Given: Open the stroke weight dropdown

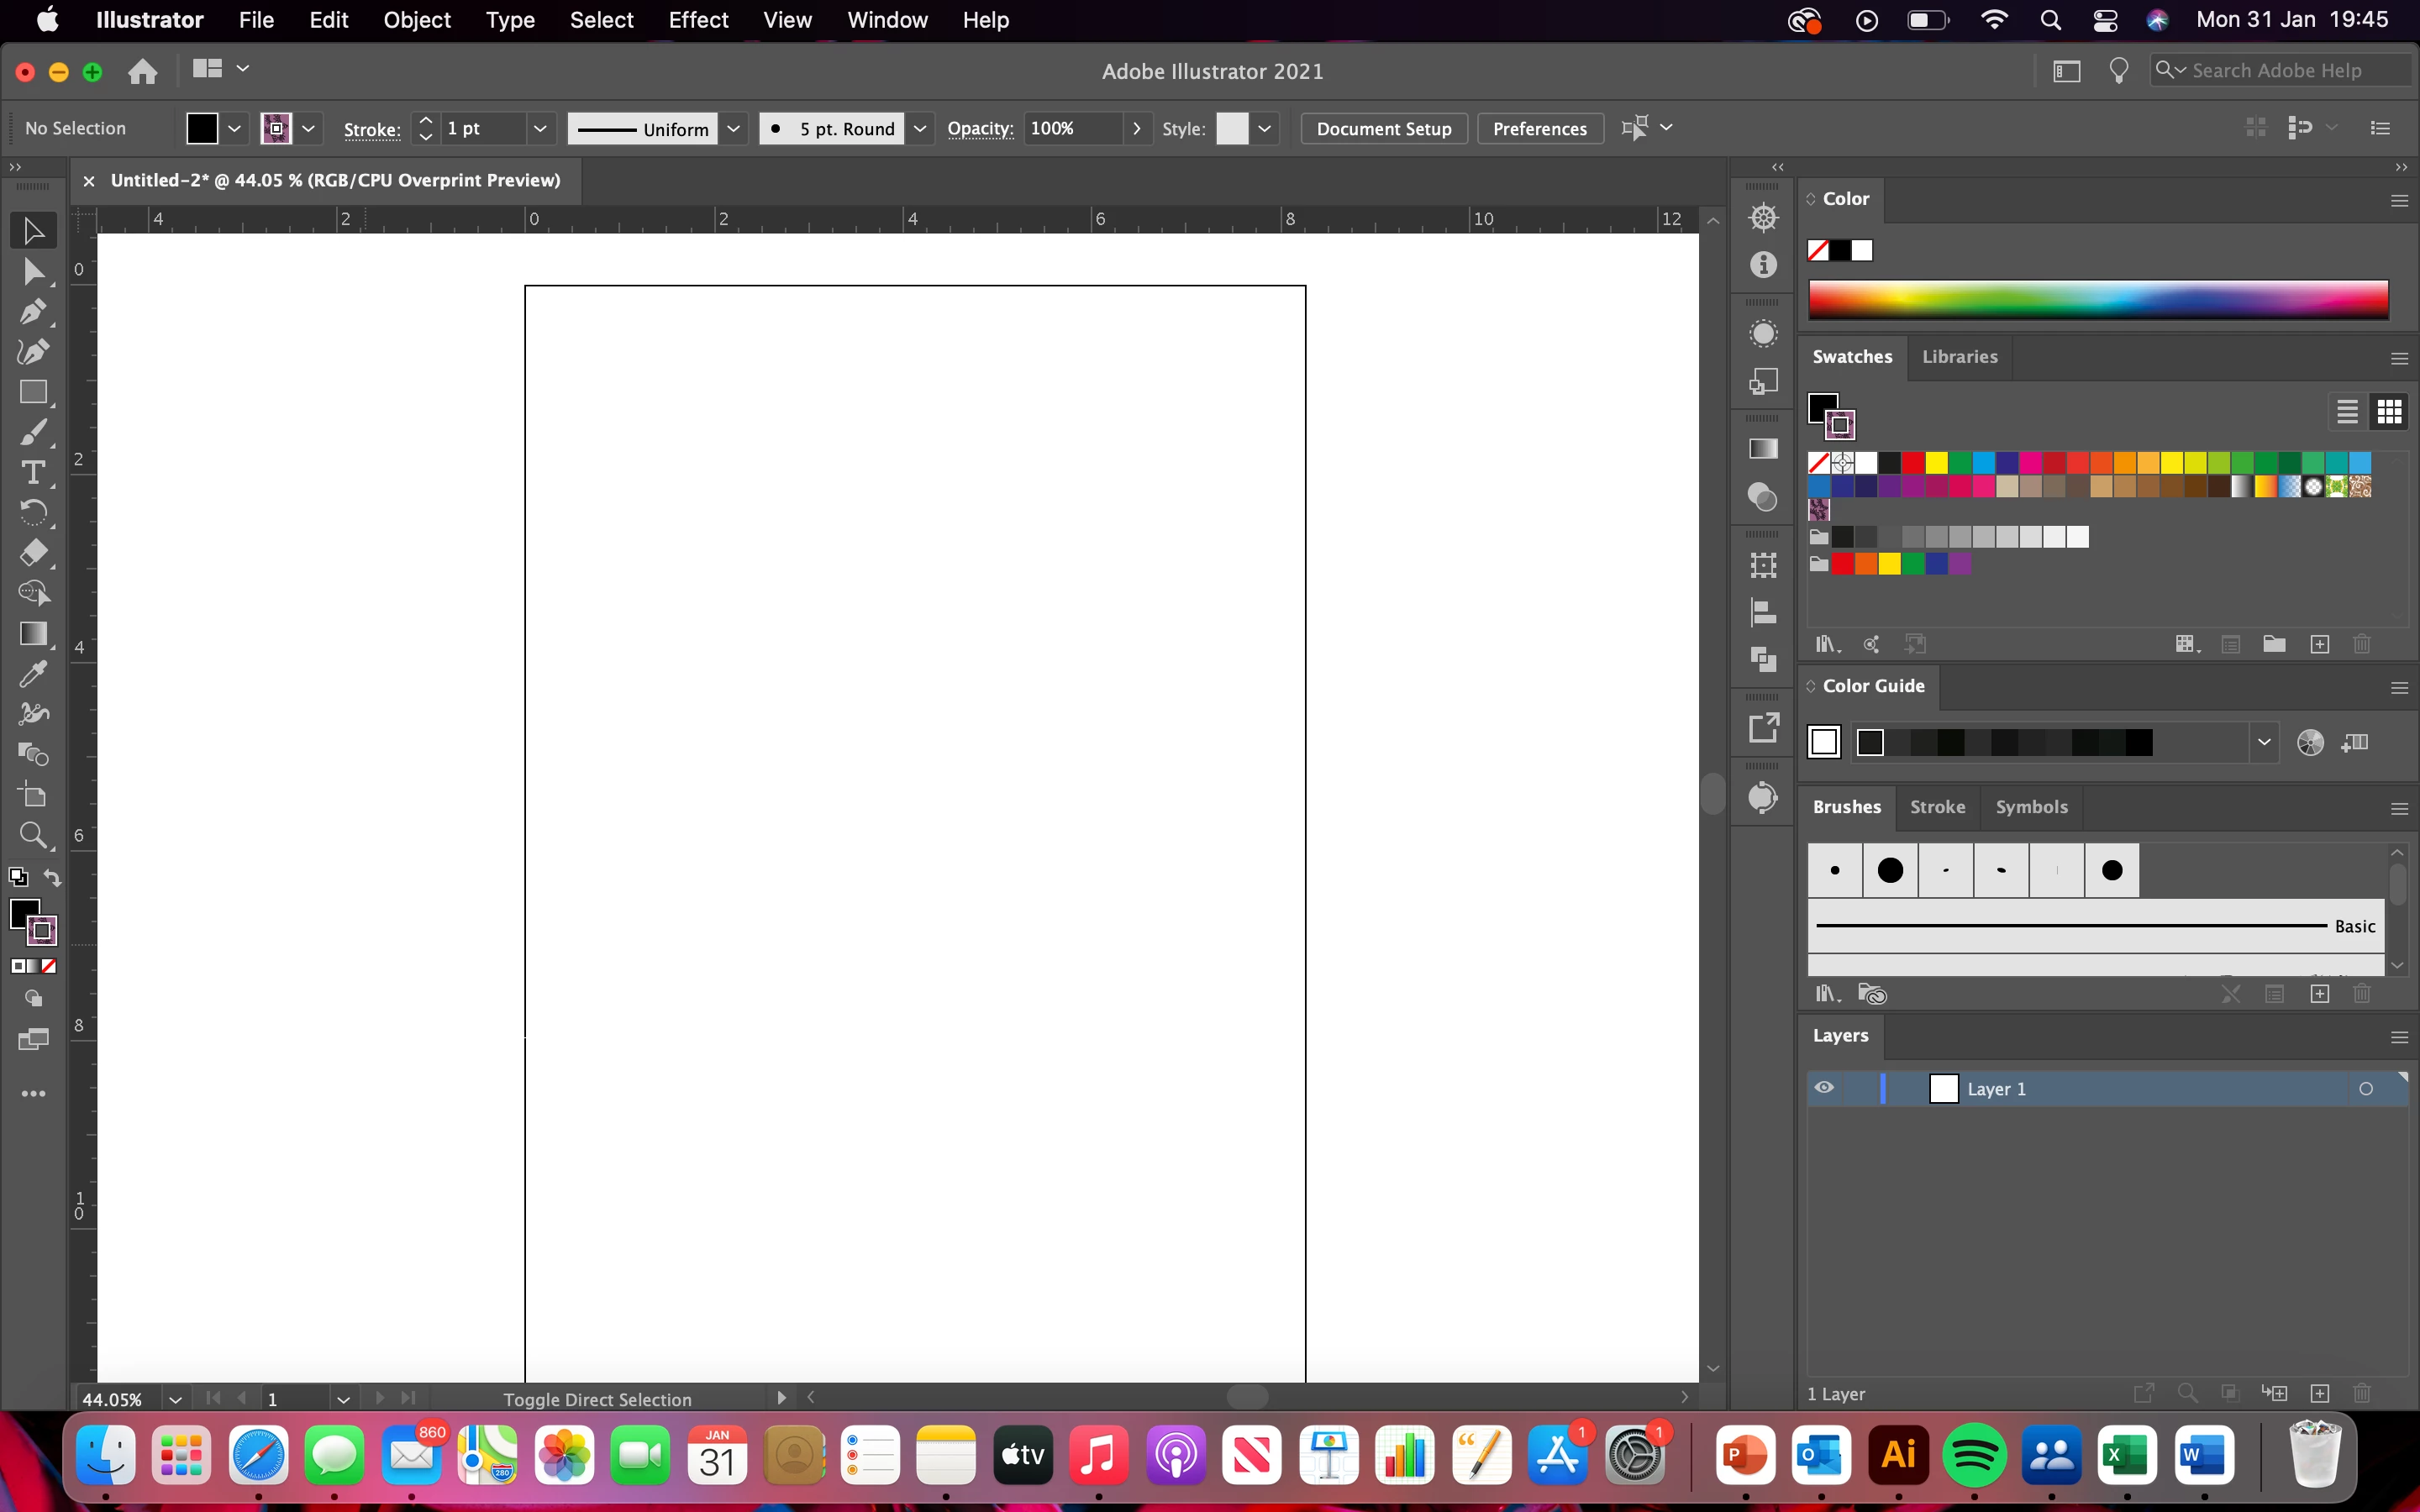Looking at the screenshot, I should click(540, 128).
